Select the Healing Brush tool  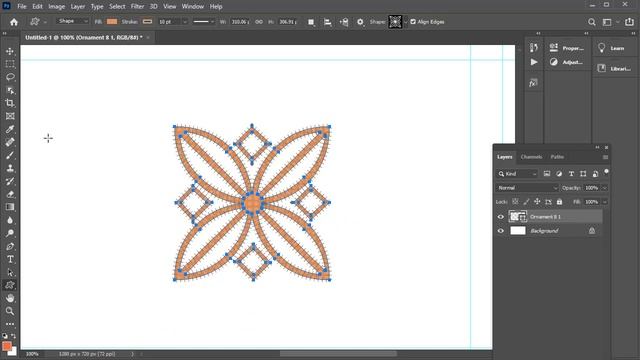point(10,142)
